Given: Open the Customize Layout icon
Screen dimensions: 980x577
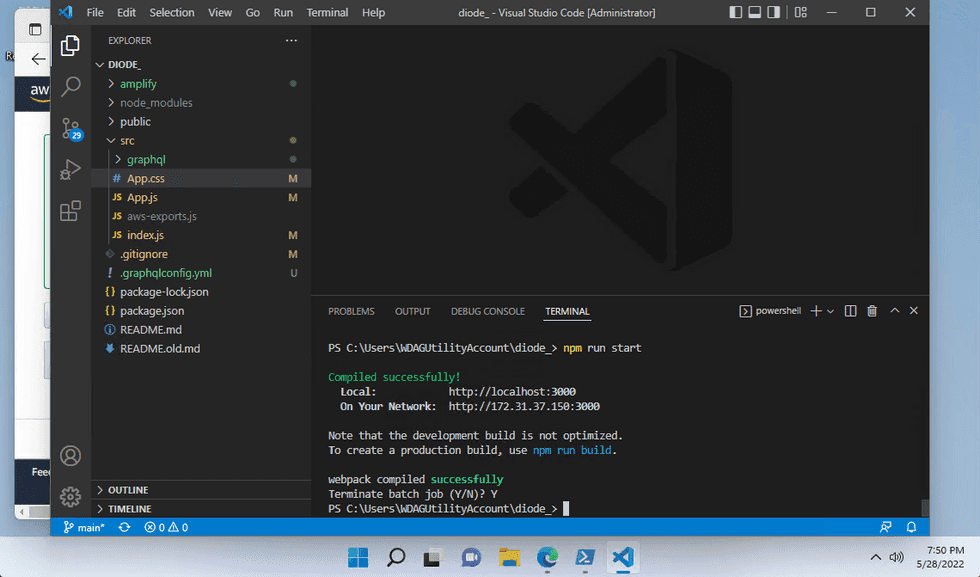Looking at the screenshot, I should [x=801, y=13].
